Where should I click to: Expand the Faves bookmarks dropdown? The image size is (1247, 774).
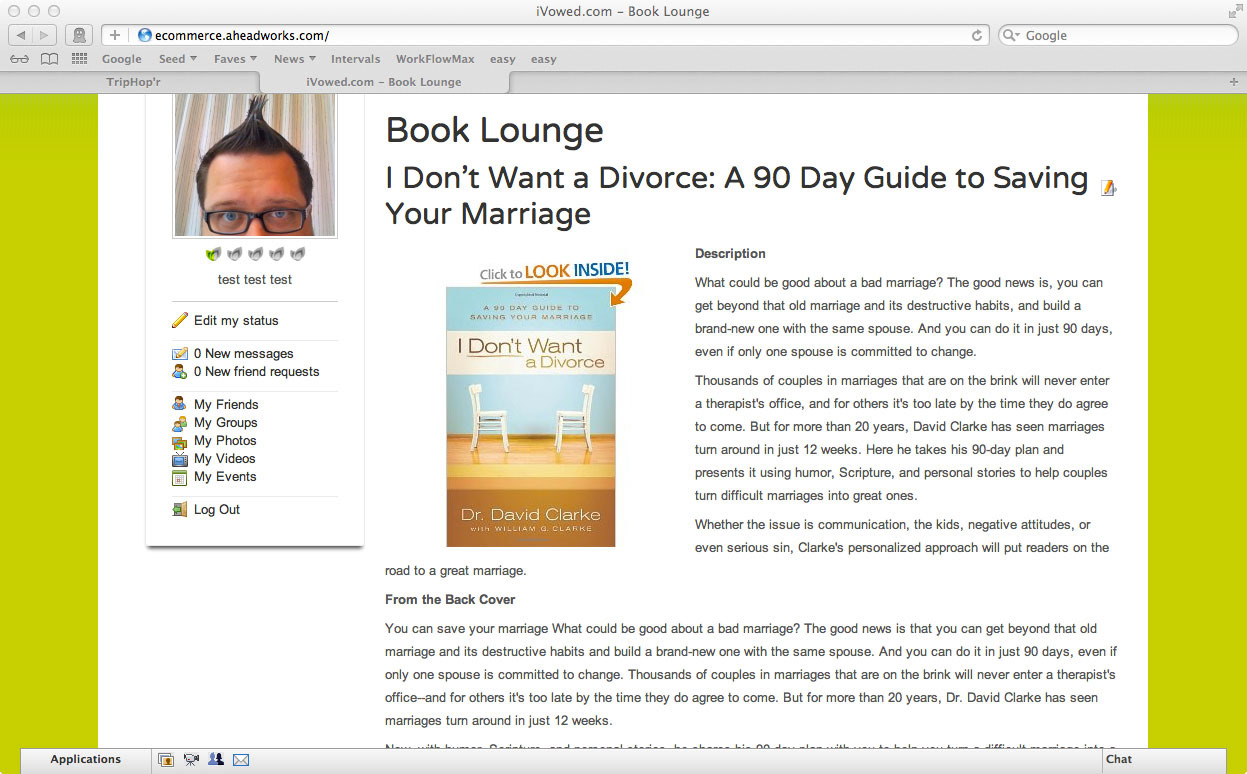(235, 59)
